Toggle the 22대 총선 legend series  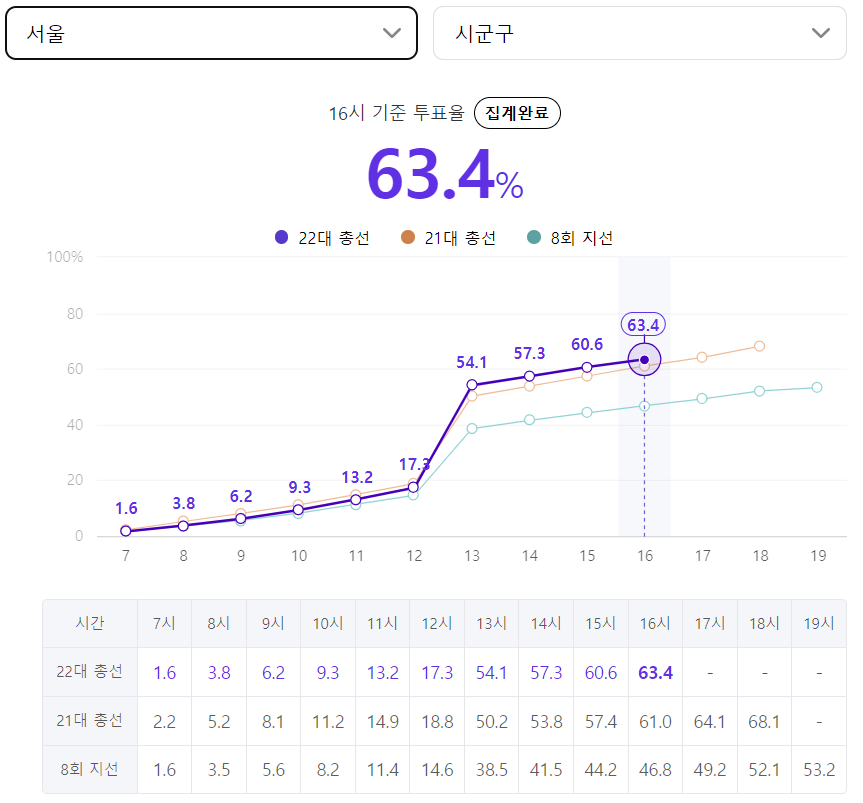[x=323, y=238]
